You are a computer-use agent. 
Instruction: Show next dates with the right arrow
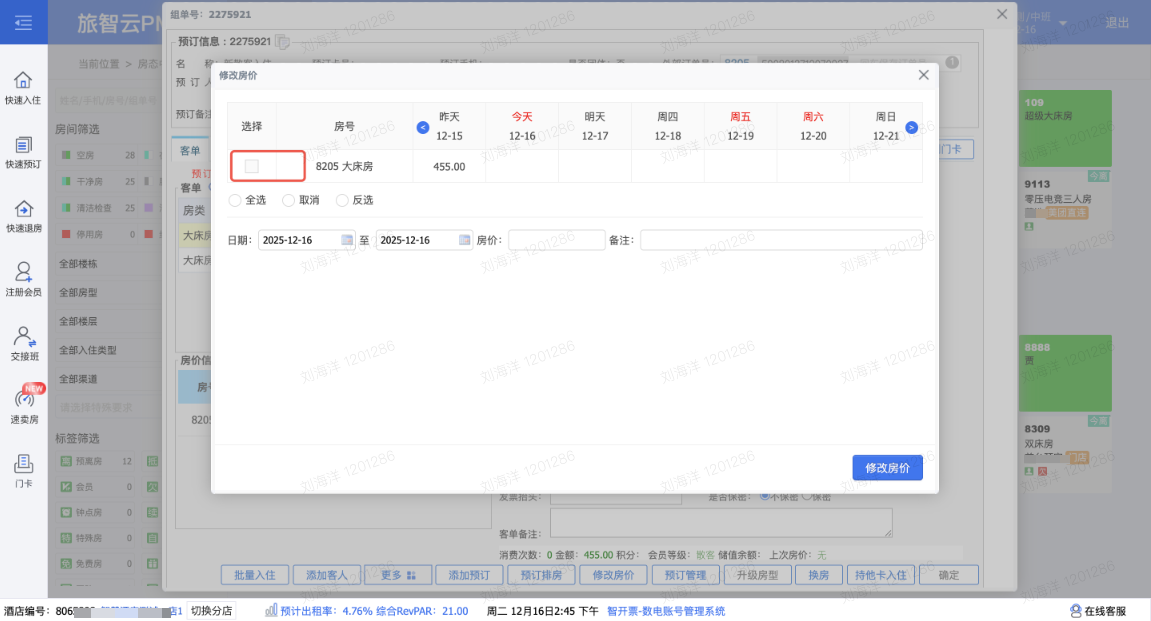[911, 127]
